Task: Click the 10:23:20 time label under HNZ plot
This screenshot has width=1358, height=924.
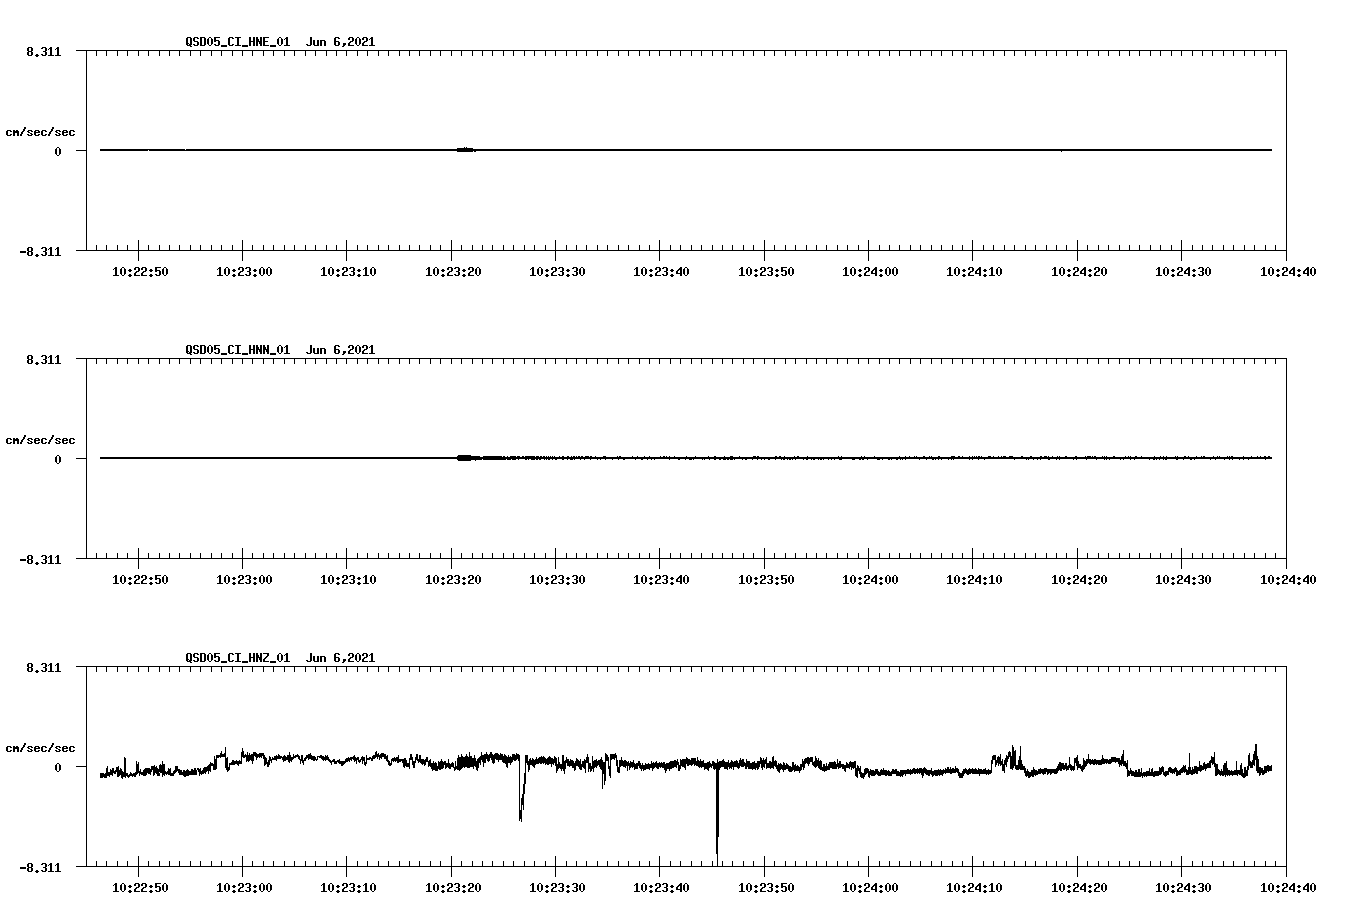Action: (452, 887)
